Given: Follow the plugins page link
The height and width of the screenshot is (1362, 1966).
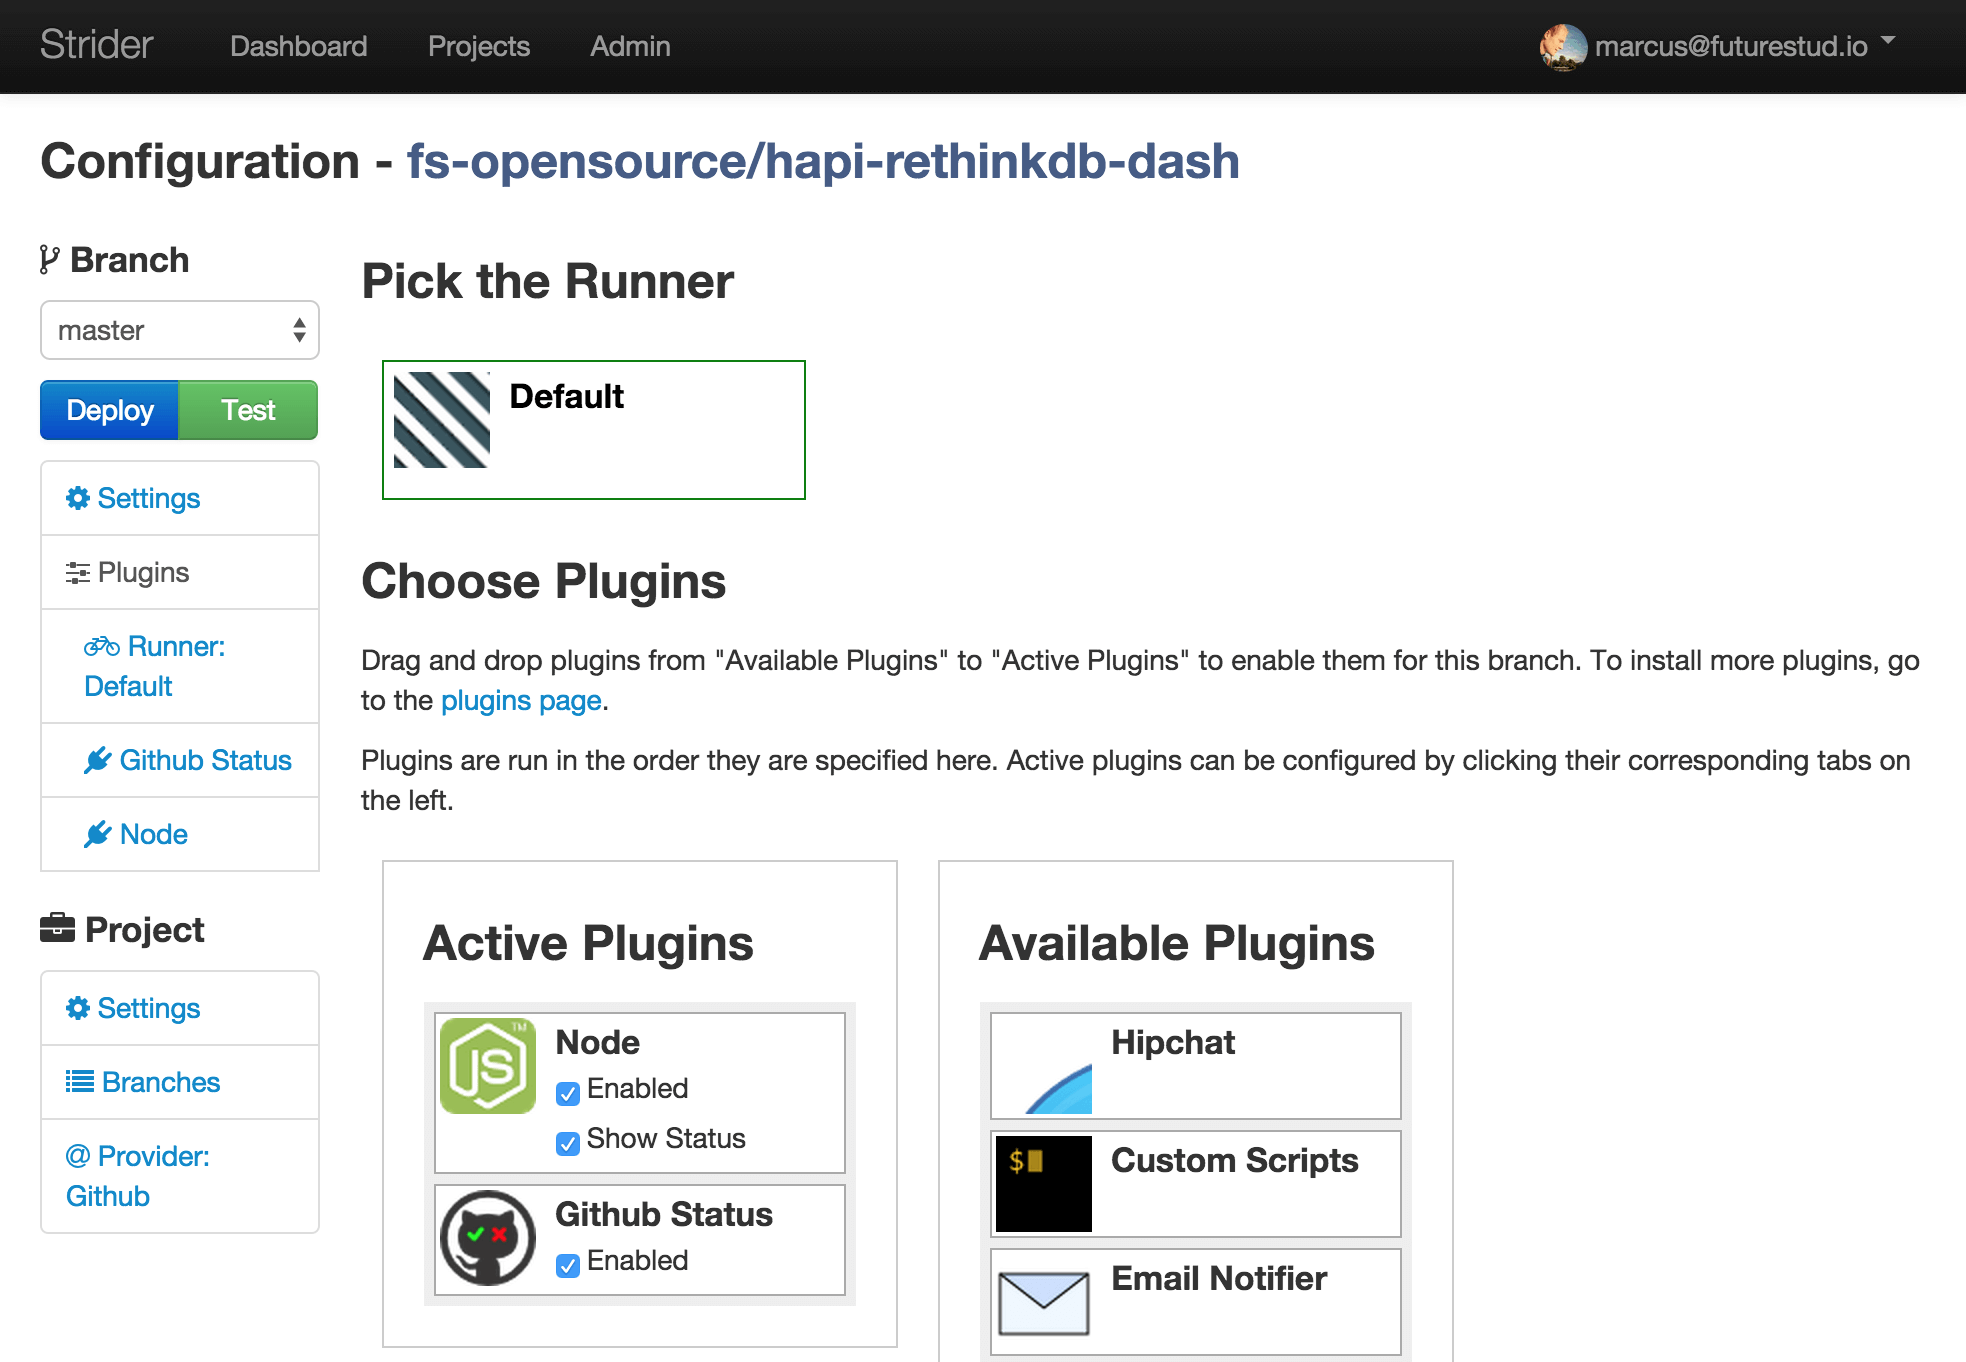Looking at the screenshot, I should tap(521, 700).
